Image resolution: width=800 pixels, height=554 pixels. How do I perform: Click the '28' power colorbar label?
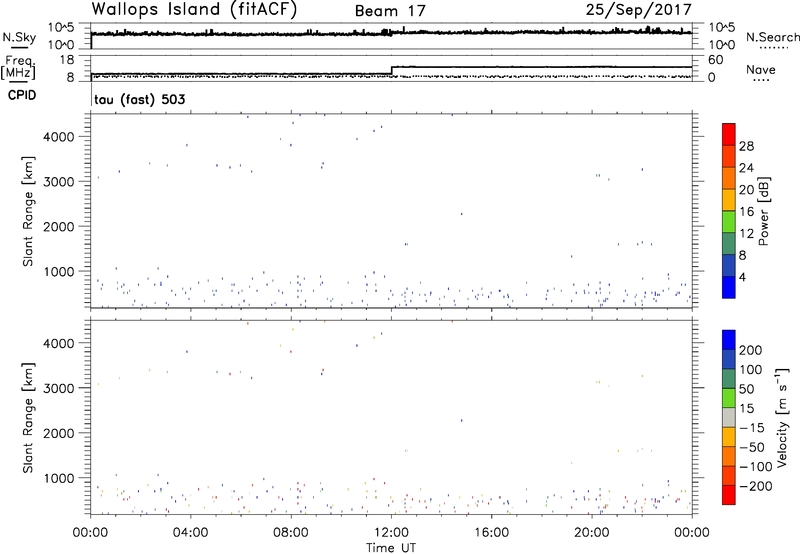point(746,146)
